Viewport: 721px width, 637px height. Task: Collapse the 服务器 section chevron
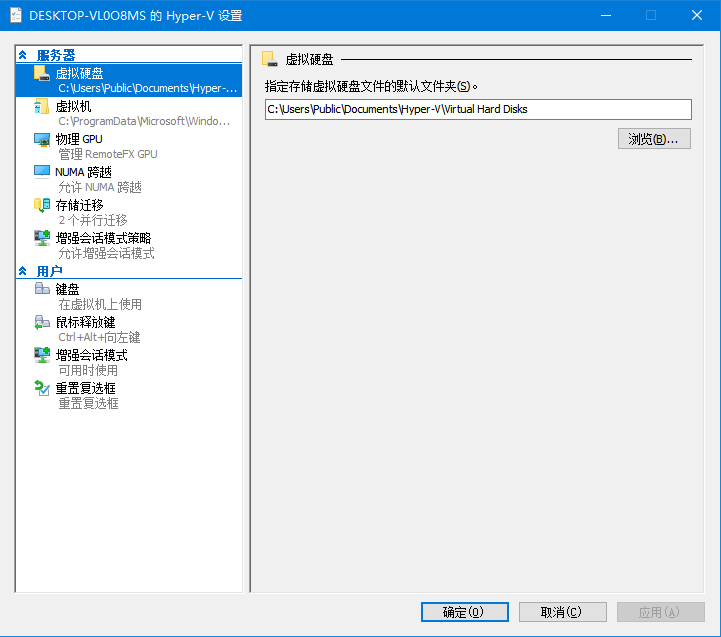(x=23, y=55)
